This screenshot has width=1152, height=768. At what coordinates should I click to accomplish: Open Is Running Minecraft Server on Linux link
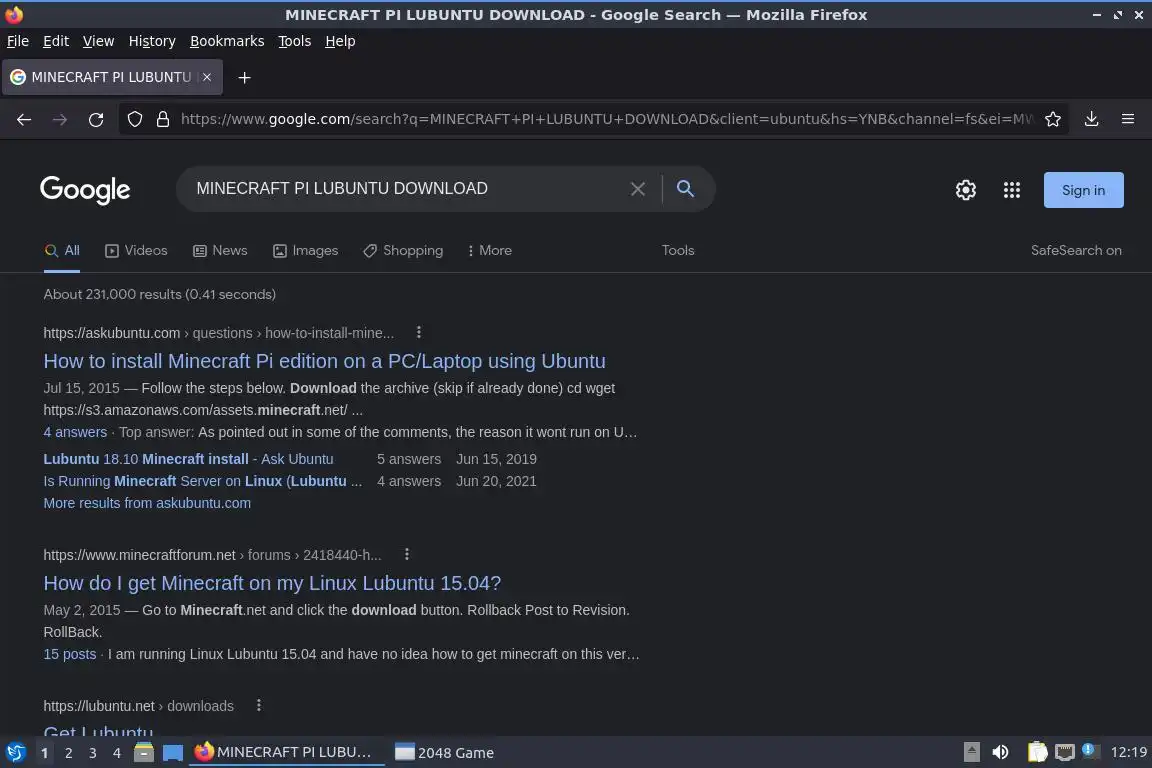(x=203, y=481)
